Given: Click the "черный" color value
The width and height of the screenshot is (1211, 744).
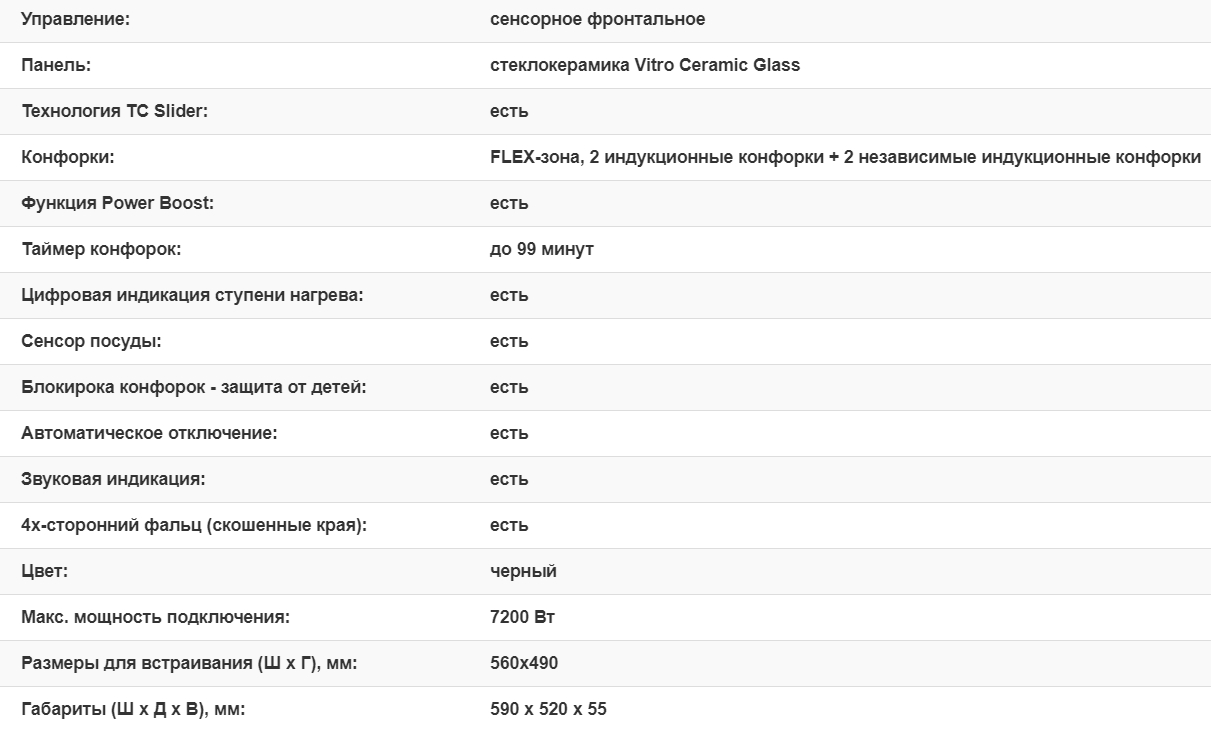Looking at the screenshot, I should pyautogui.click(x=523, y=571).
